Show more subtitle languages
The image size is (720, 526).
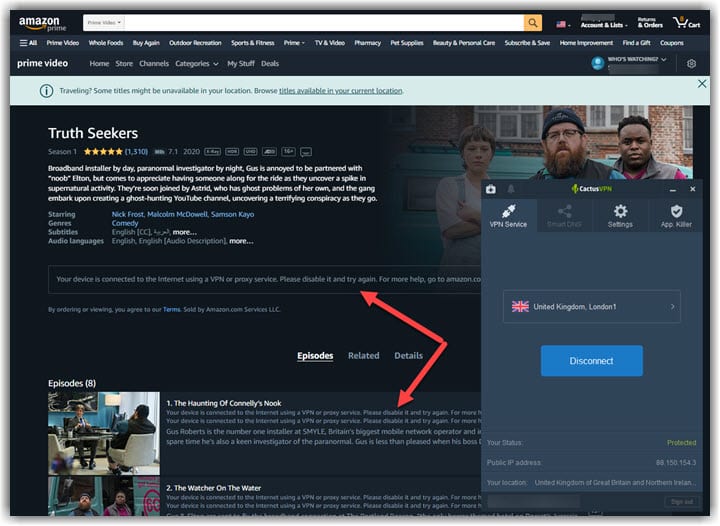coord(185,232)
